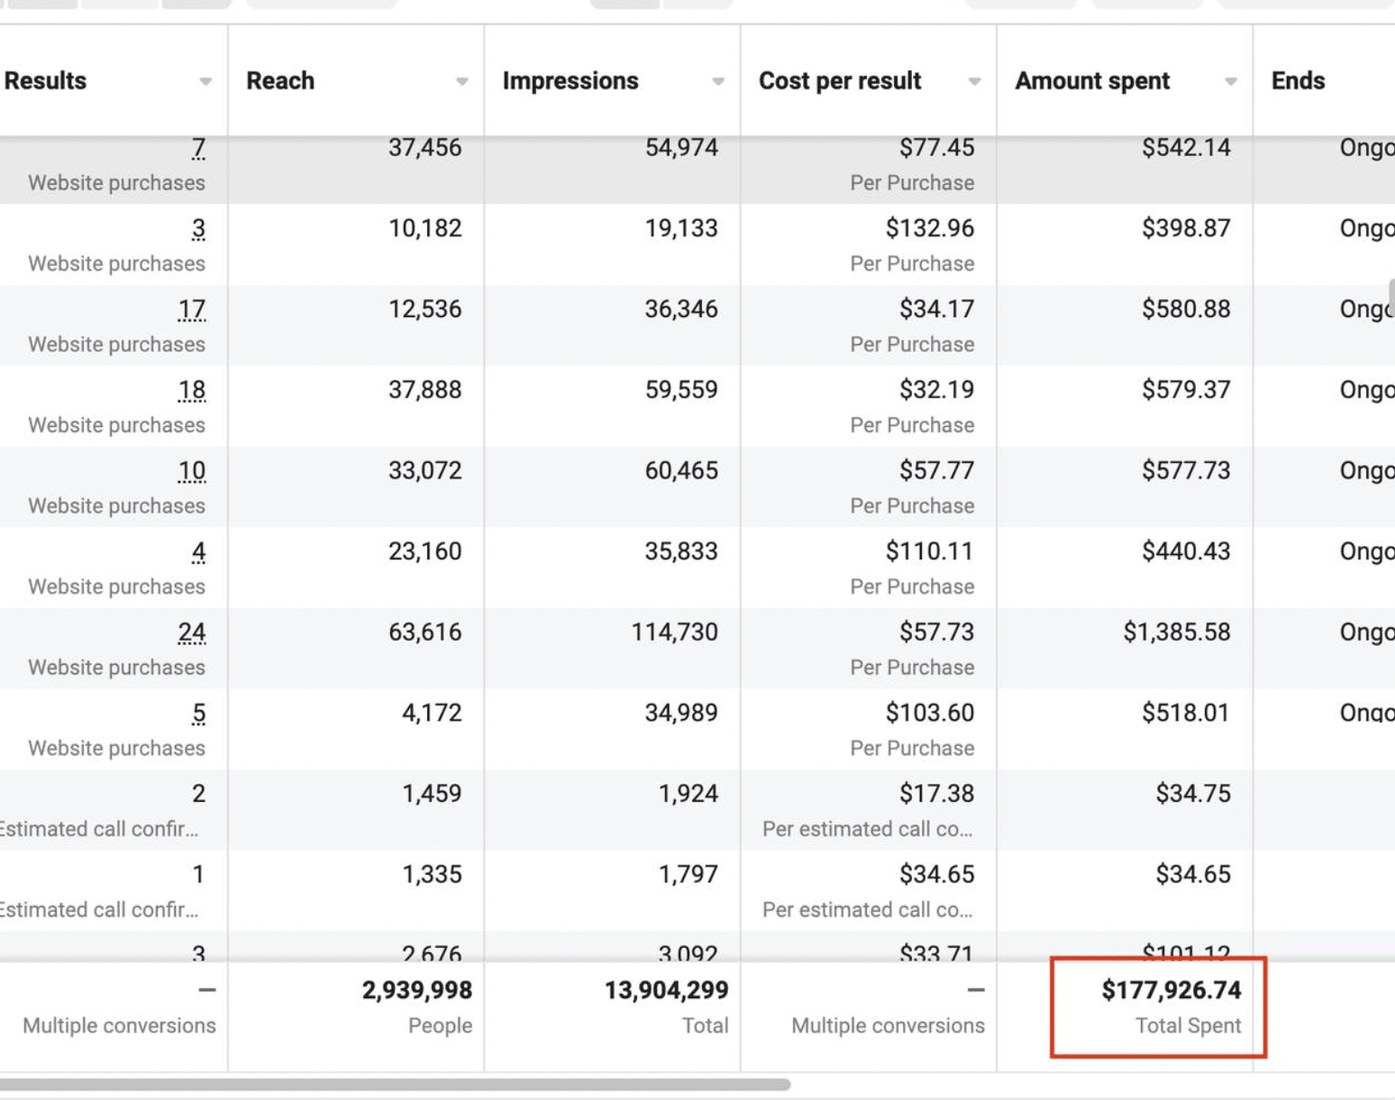Select the reach value 63,616

425,633
